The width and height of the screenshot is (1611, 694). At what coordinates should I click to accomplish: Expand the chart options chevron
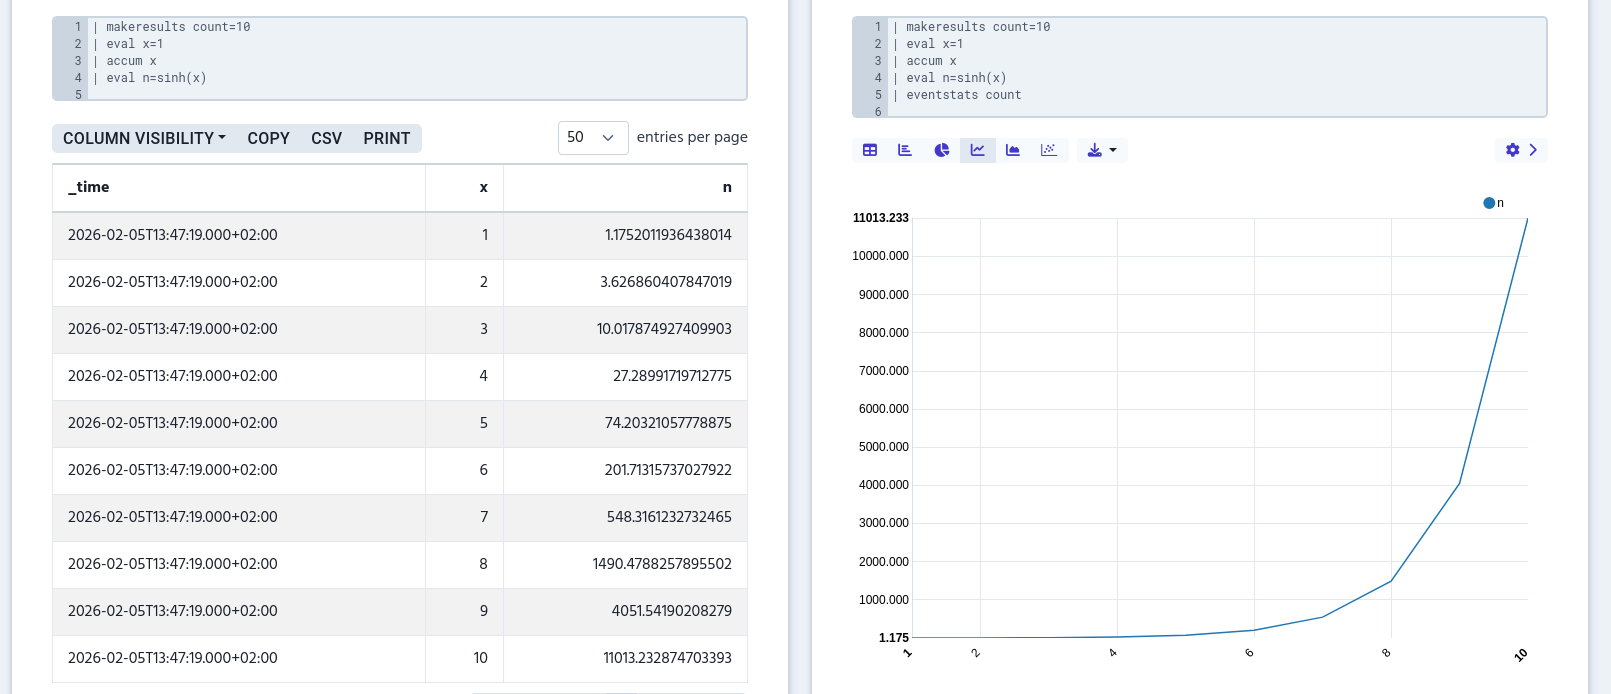[x=1533, y=150]
